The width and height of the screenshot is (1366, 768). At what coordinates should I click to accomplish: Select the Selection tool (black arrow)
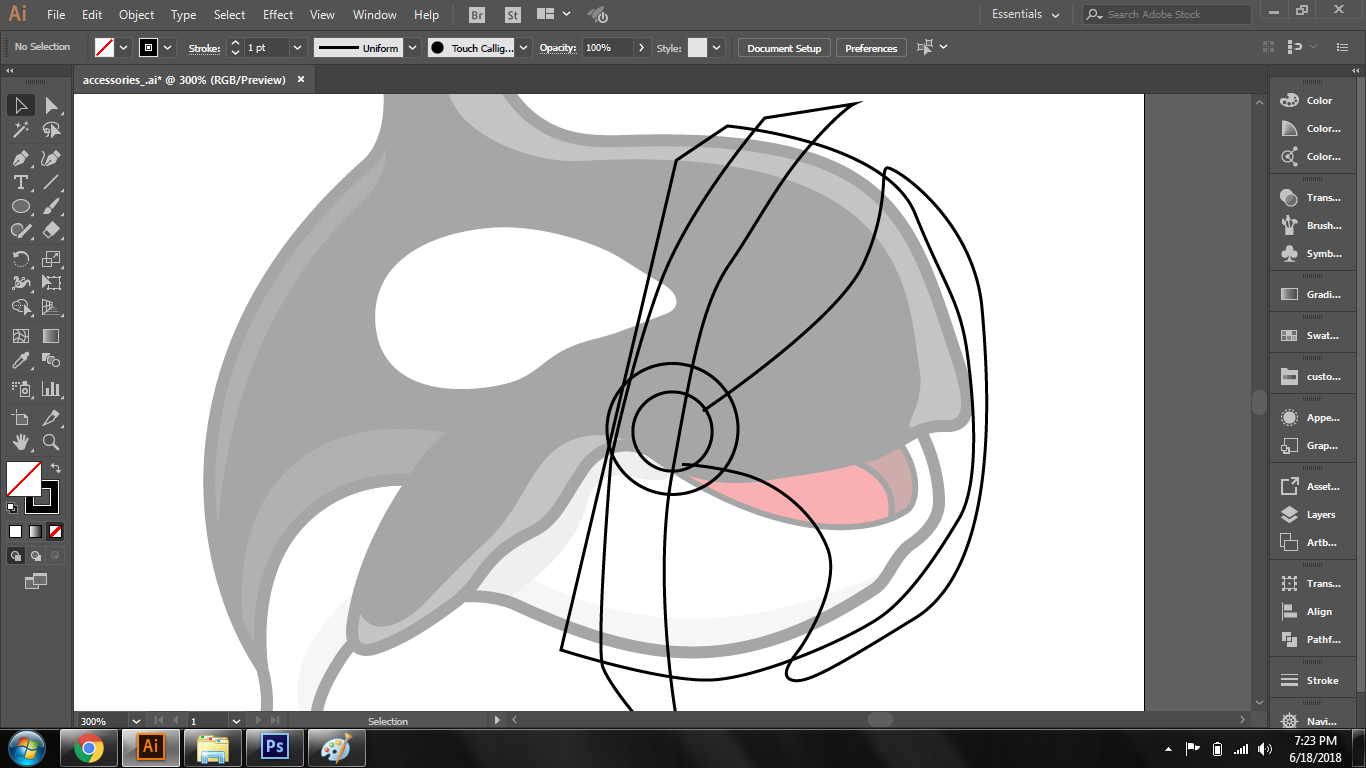pyautogui.click(x=20, y=105)
